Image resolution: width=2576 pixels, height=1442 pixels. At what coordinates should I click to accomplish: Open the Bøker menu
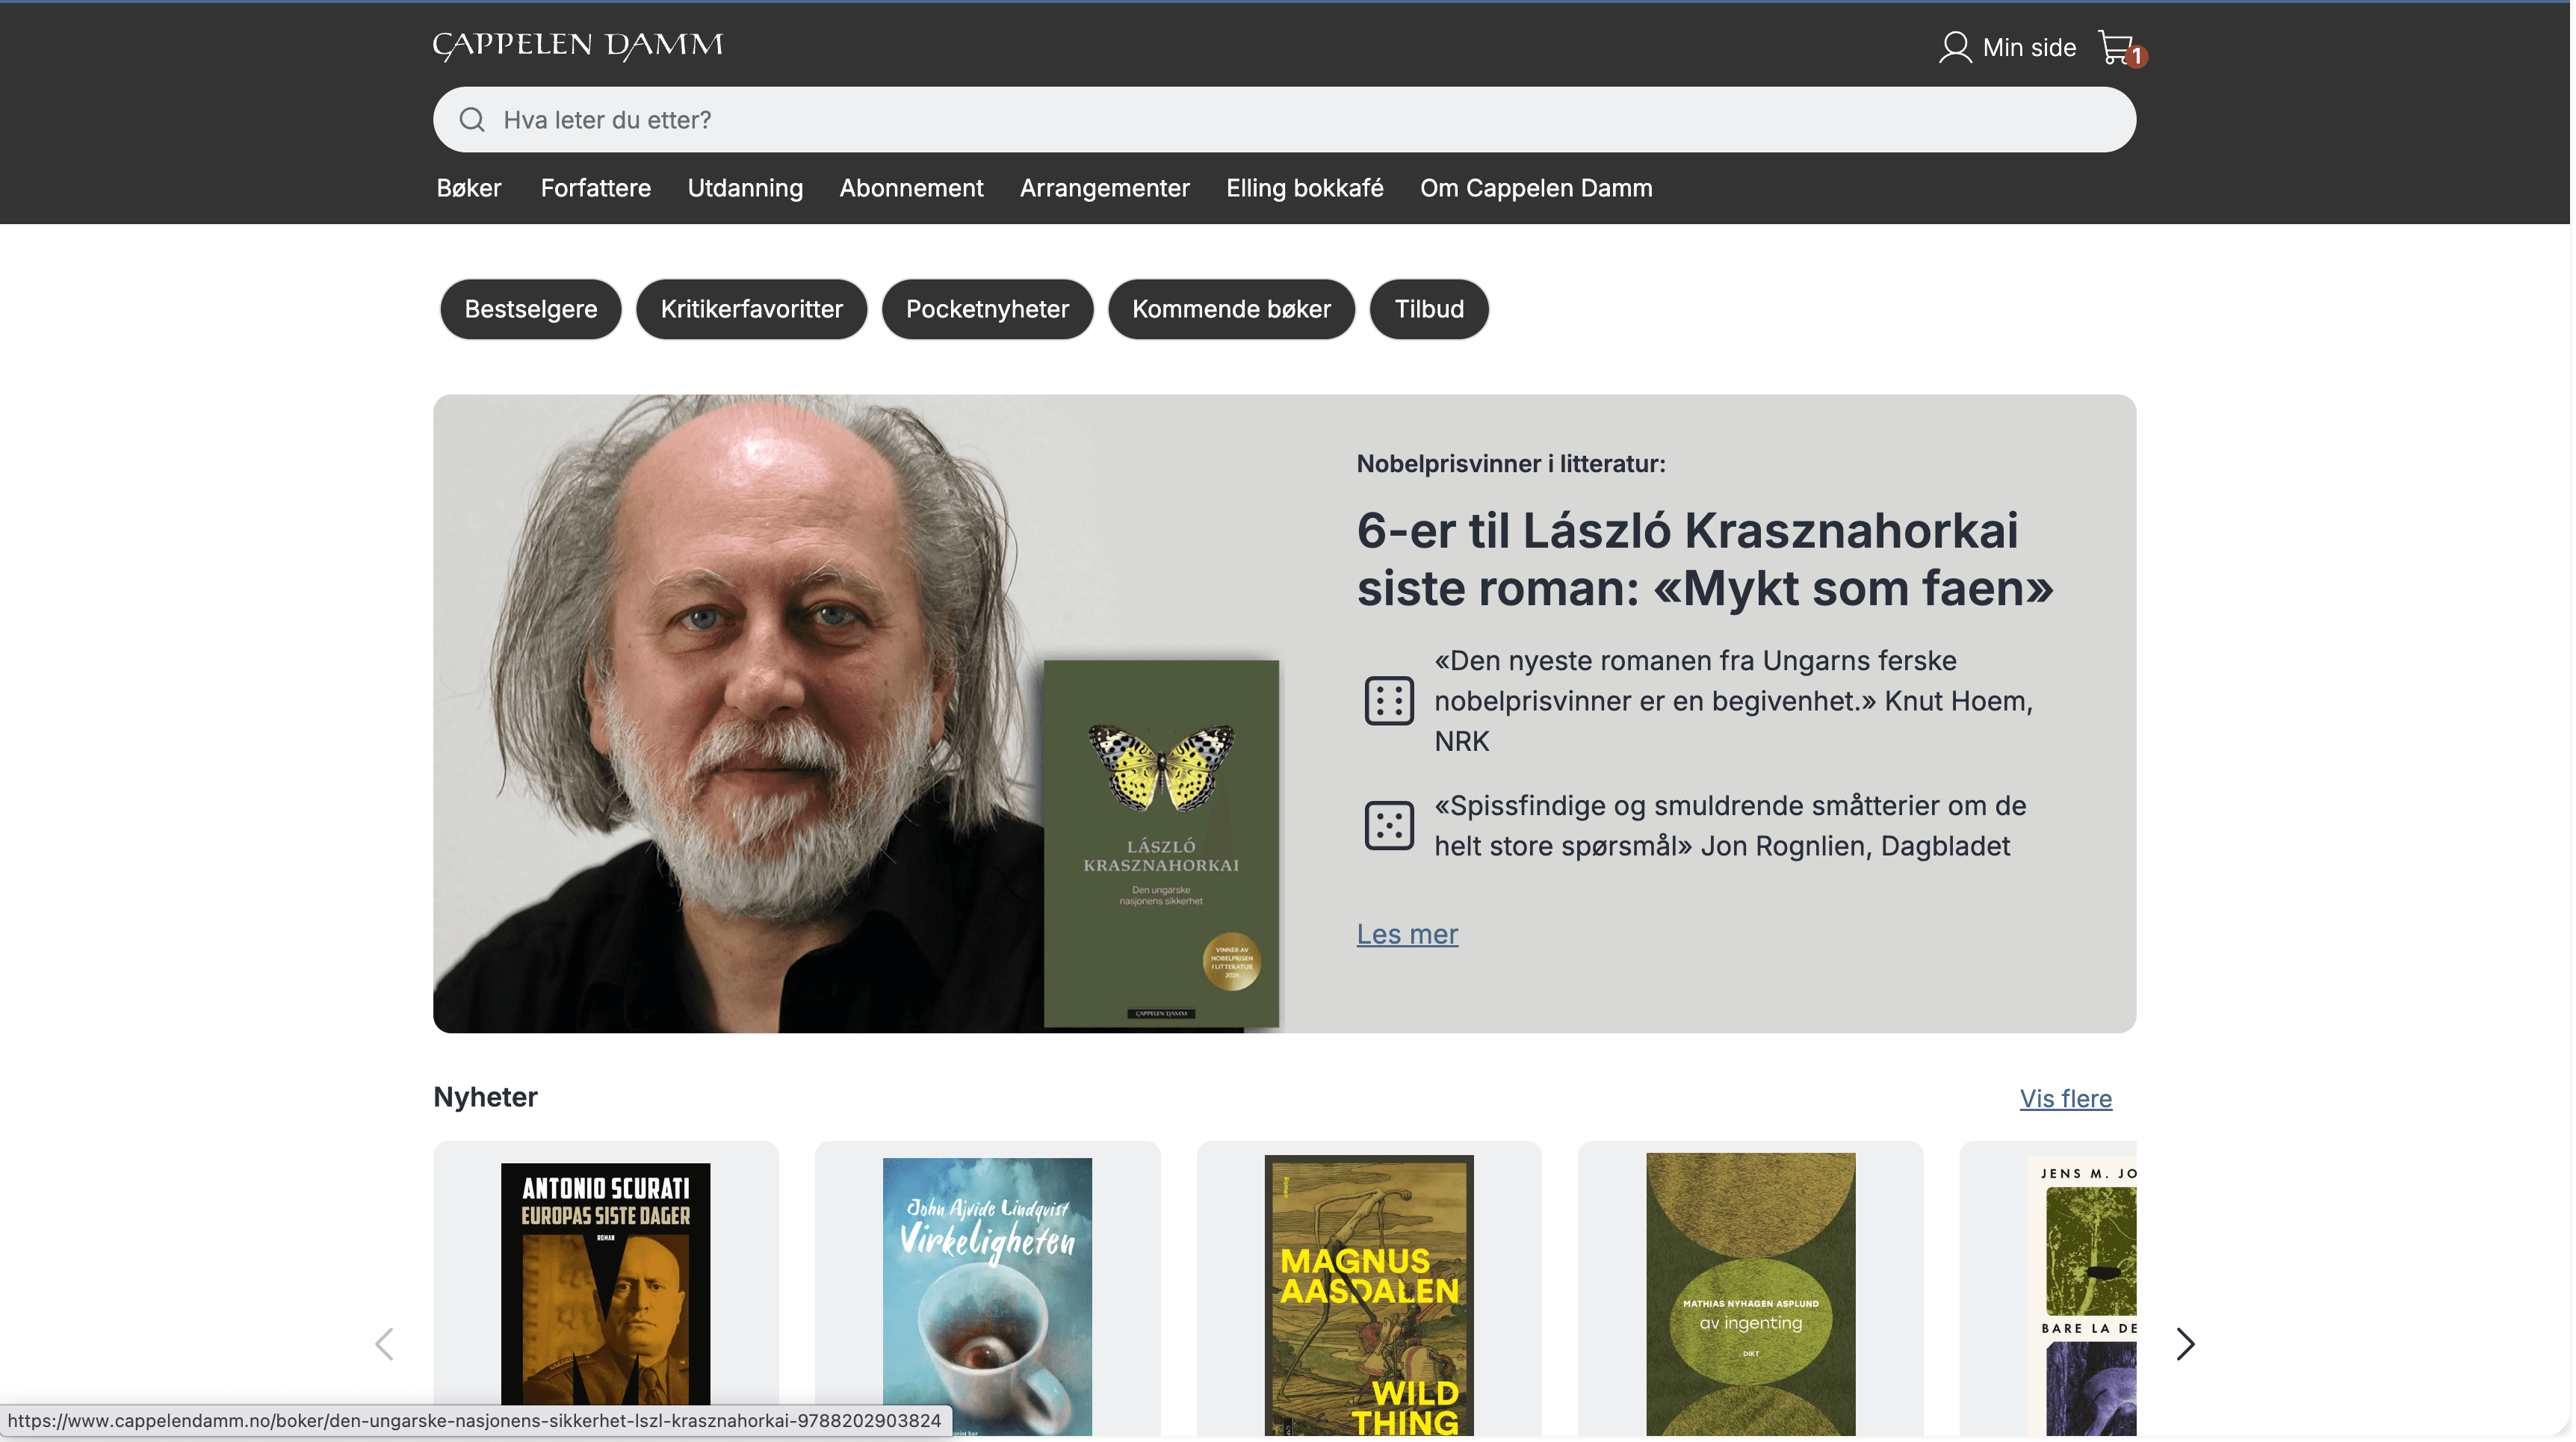[x=469, y=188]
